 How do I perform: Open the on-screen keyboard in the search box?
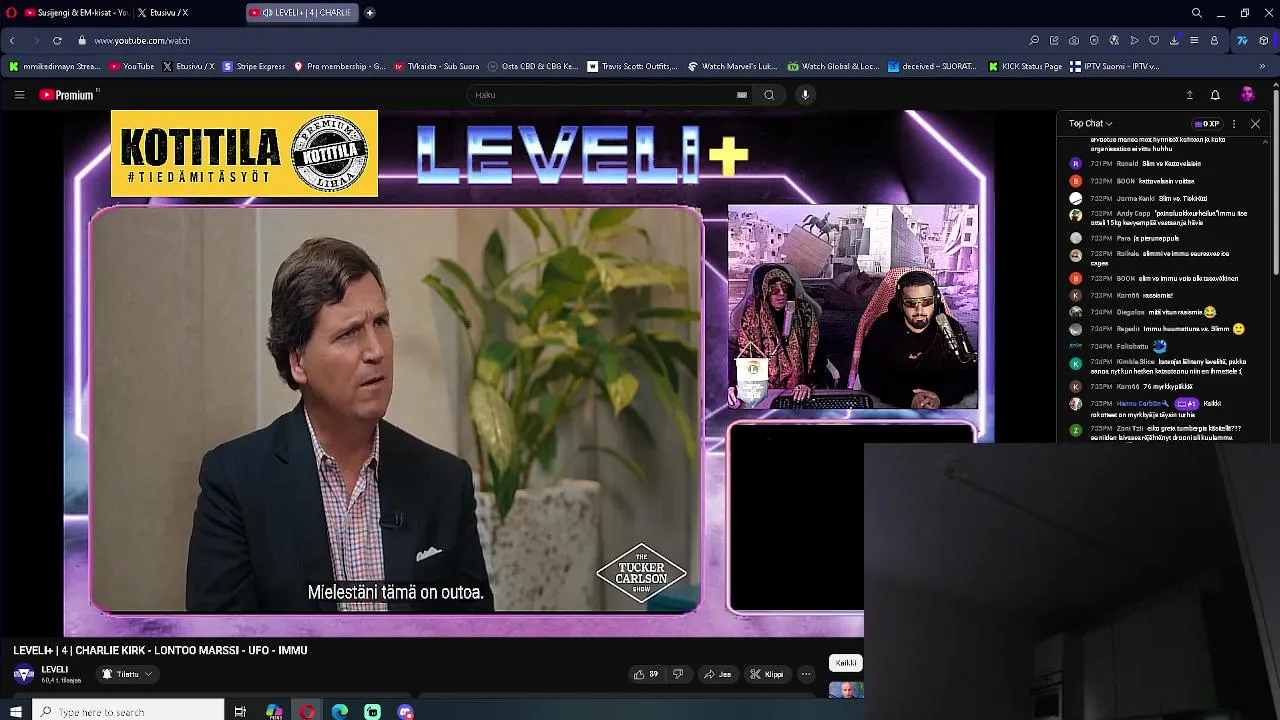(742, 95)
